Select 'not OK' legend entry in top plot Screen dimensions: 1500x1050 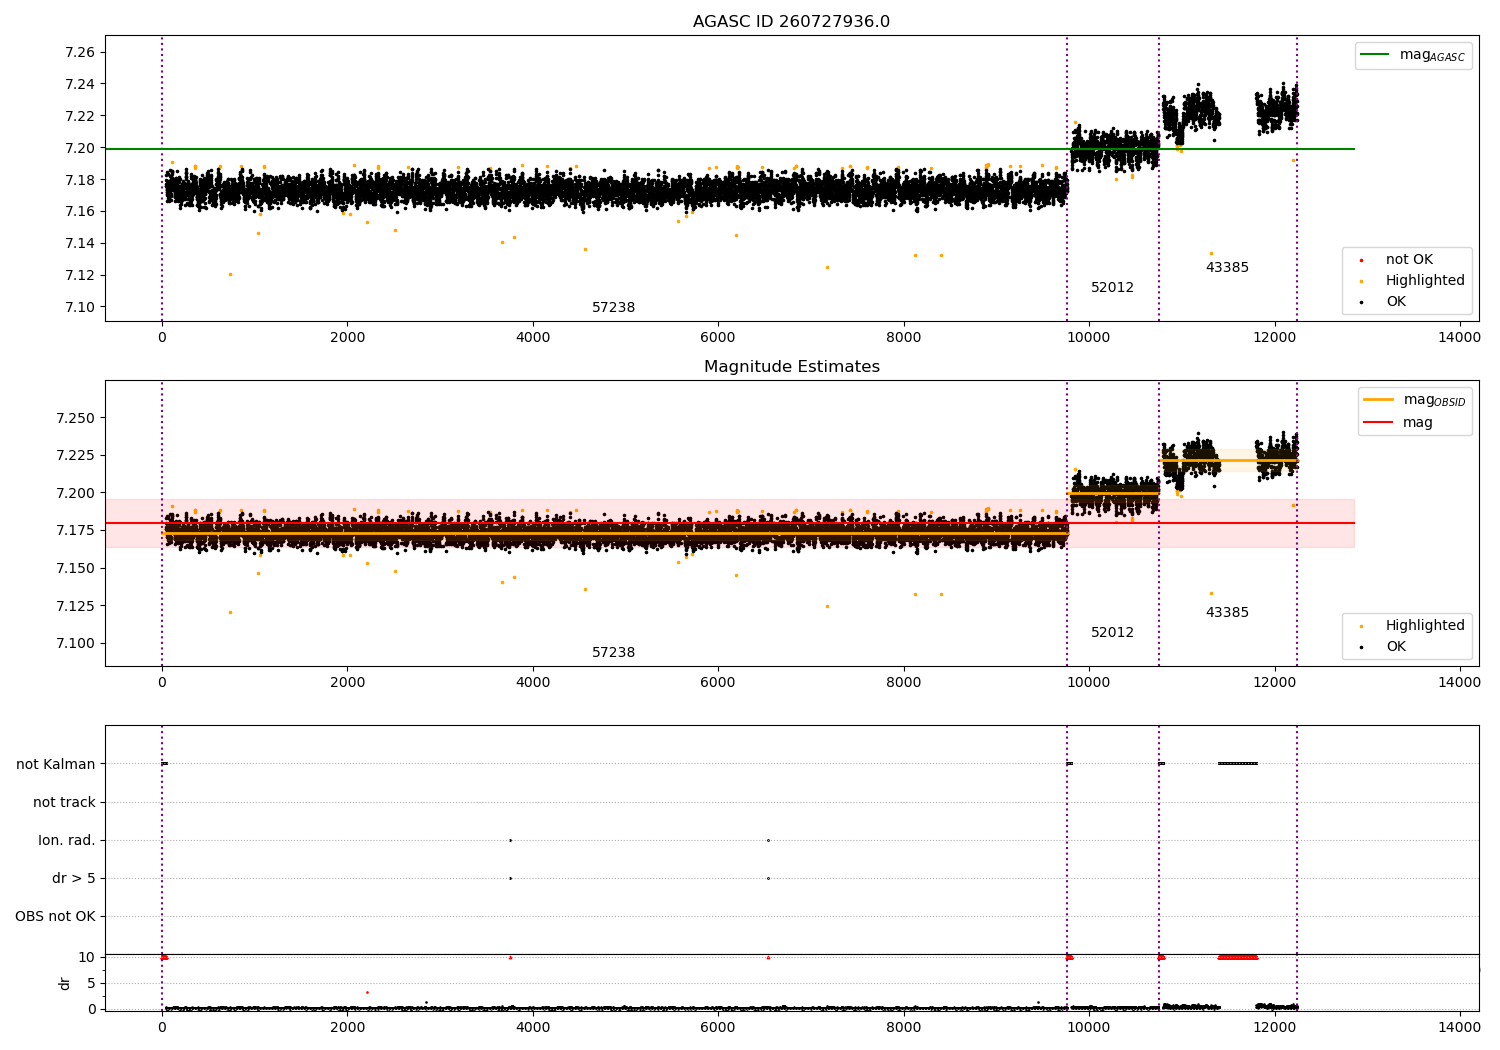point(1409,259)
